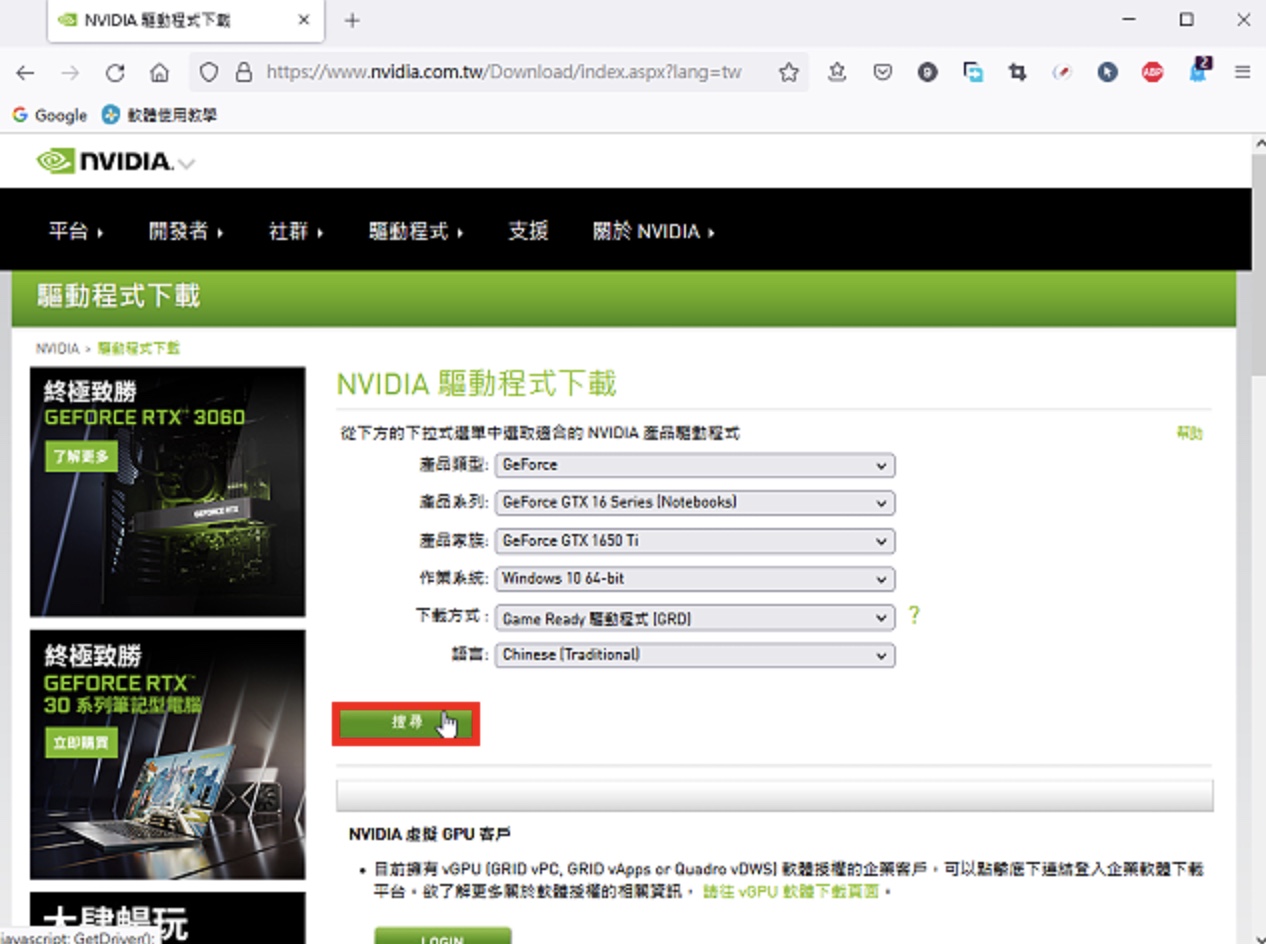Image resolution: width=1266 pixels, height=944 pixels.
Task: Click the address bar URL field
Action: point(504,72)
